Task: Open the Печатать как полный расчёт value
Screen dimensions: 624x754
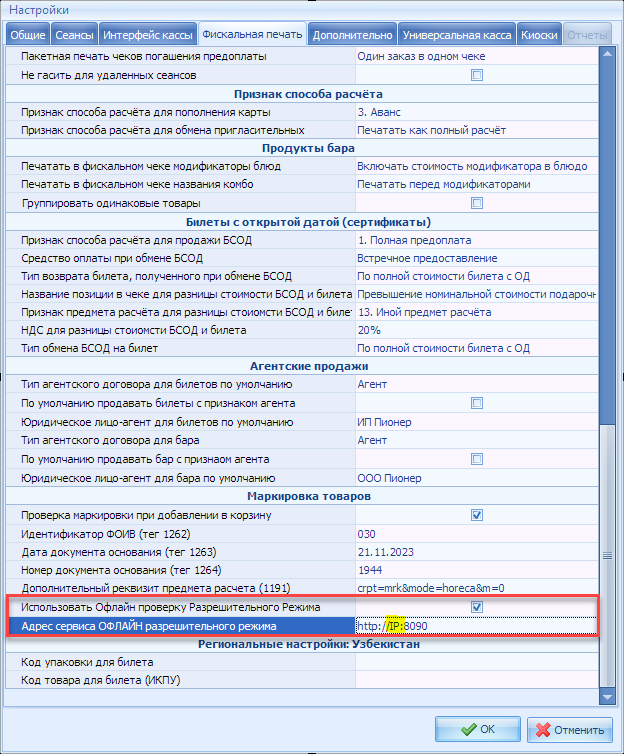Action: coord(476,130)
